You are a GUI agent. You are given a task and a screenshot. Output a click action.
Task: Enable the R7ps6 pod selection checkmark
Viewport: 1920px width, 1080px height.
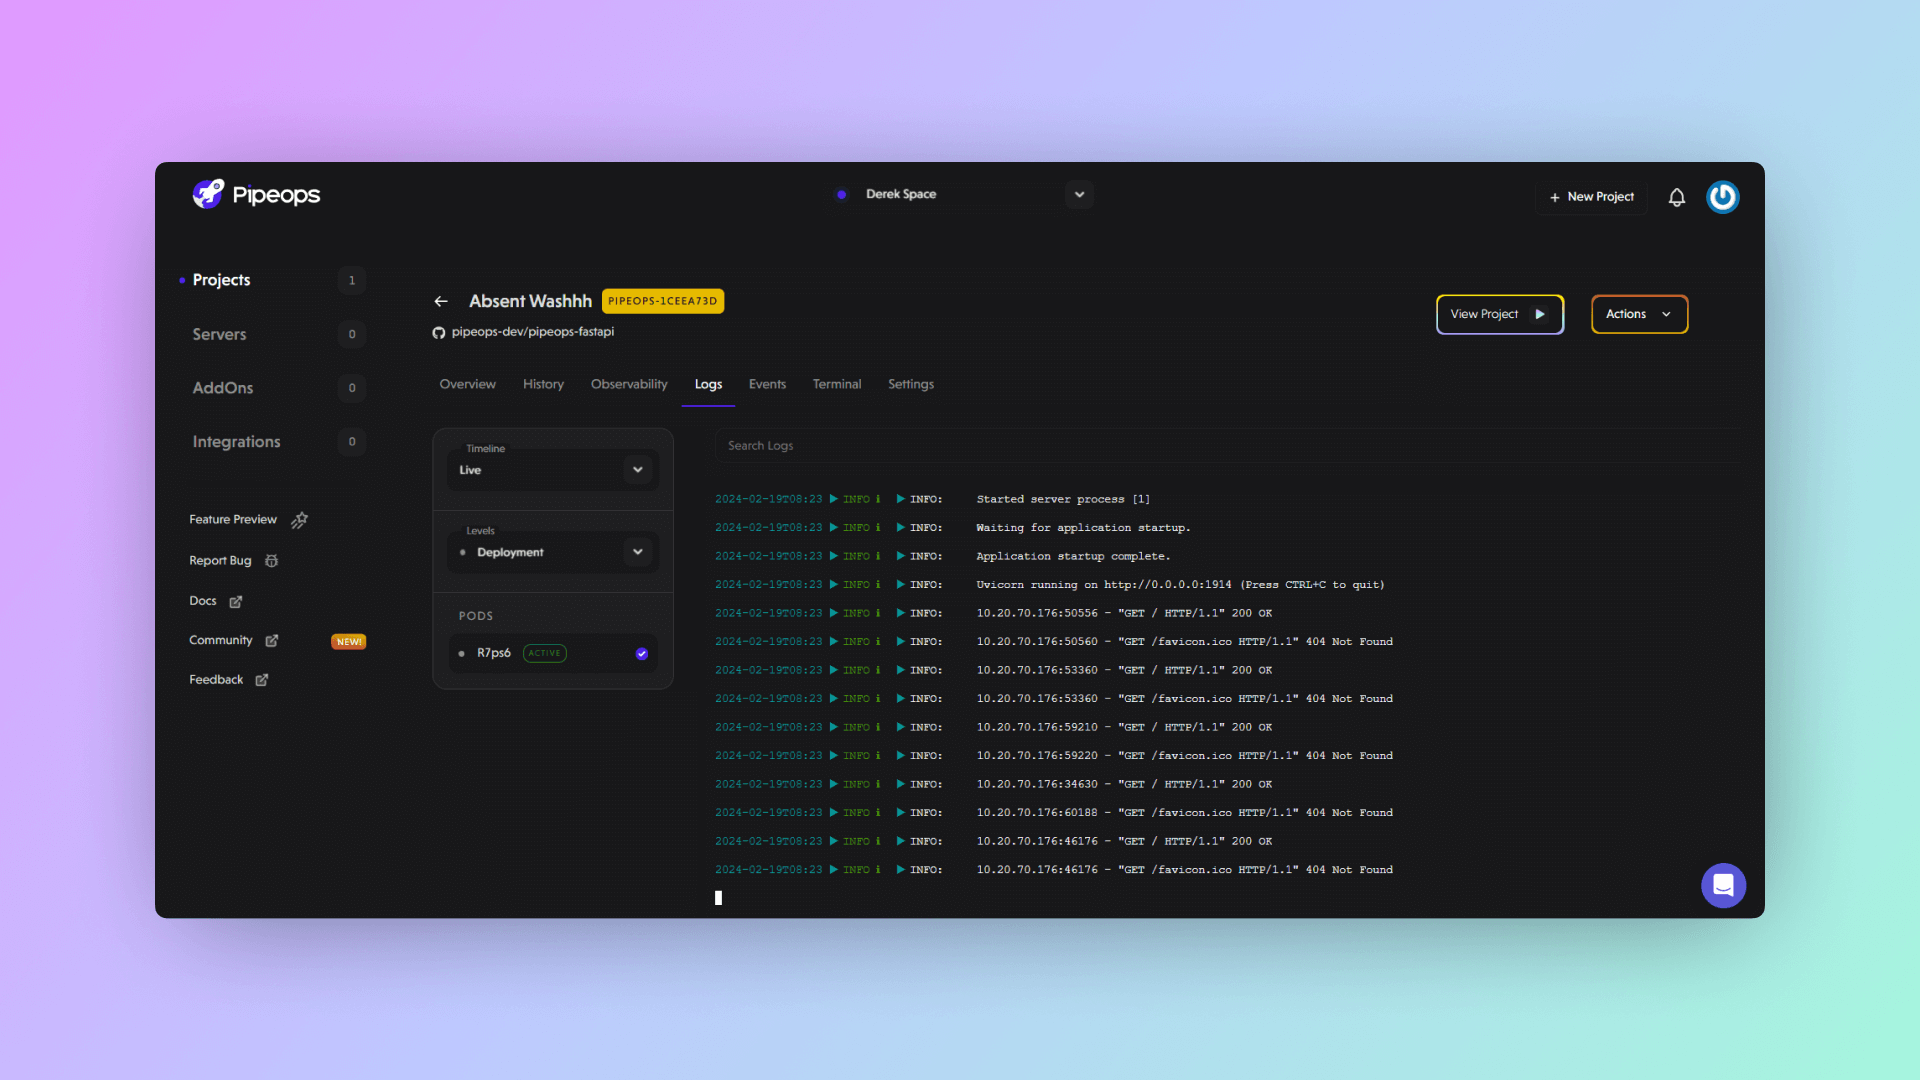pyautogui.click(x=641, y=653)
